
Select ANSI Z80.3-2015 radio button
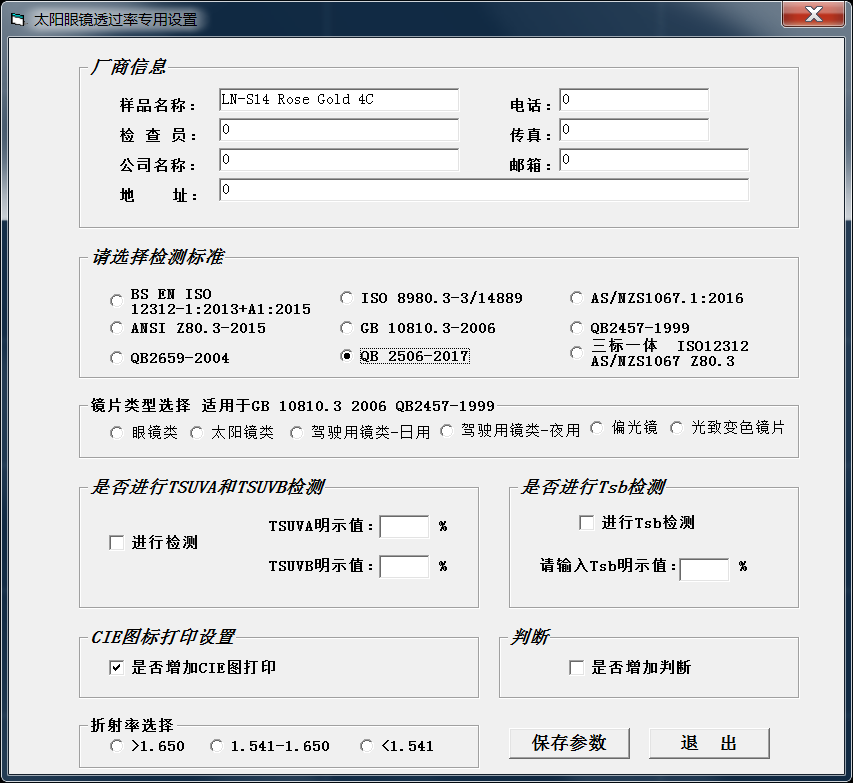(117, 328)
